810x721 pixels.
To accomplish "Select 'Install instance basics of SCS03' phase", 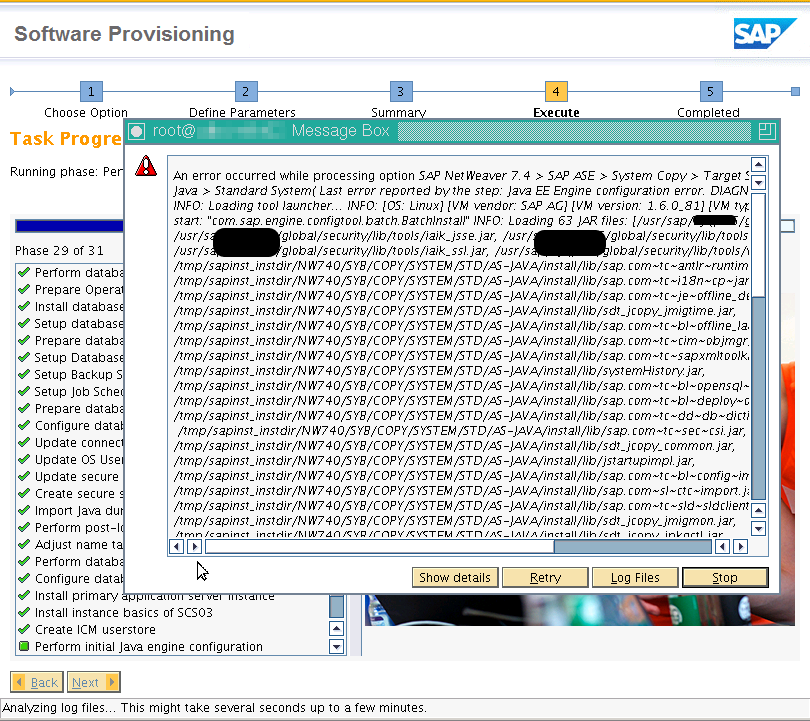I will coord(123,613).
